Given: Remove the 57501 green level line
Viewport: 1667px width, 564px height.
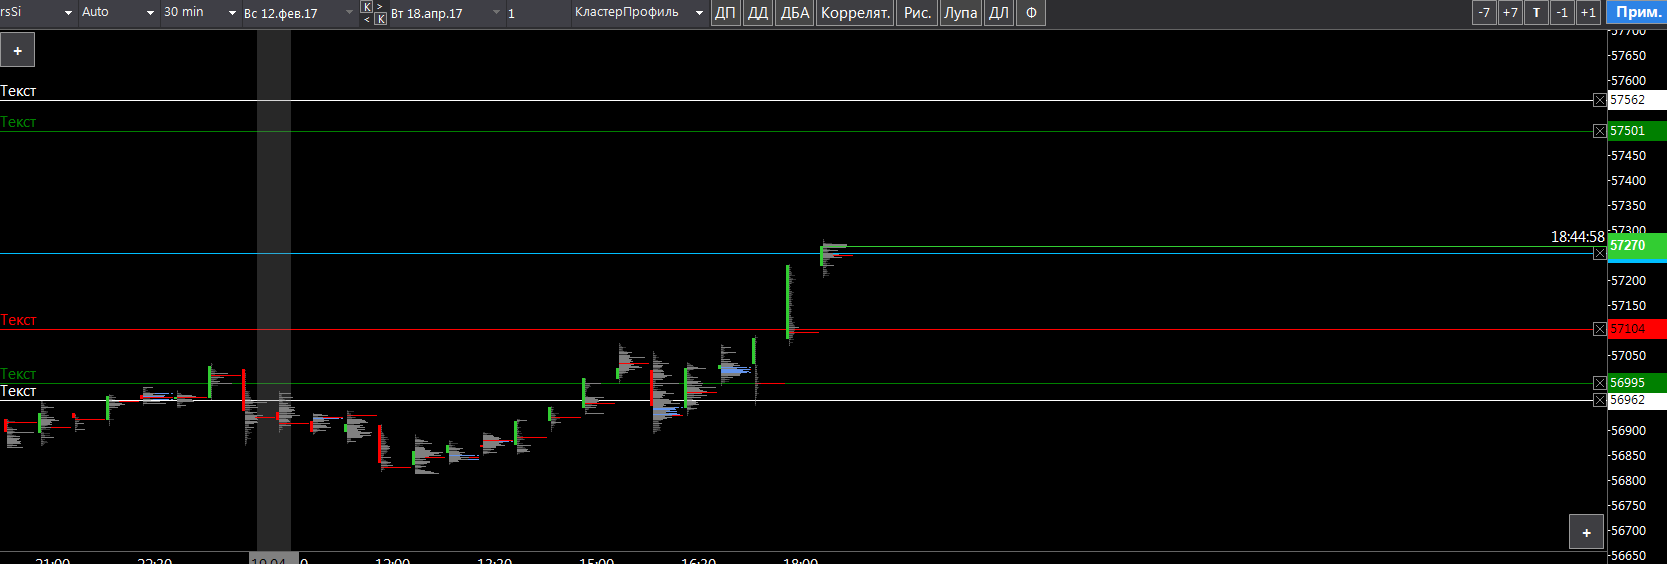Looking at the screenshot, I should [1599, 131].
